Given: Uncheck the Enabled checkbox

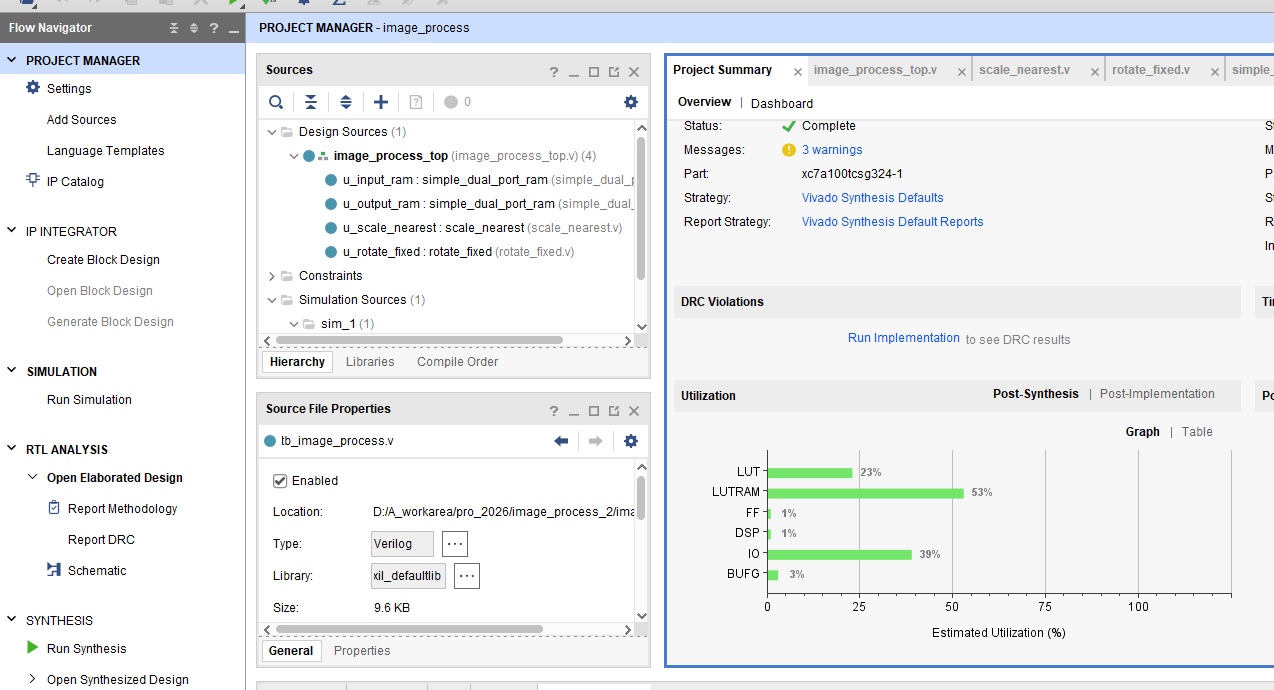Looking at the screenshot, I should (280, 481).
